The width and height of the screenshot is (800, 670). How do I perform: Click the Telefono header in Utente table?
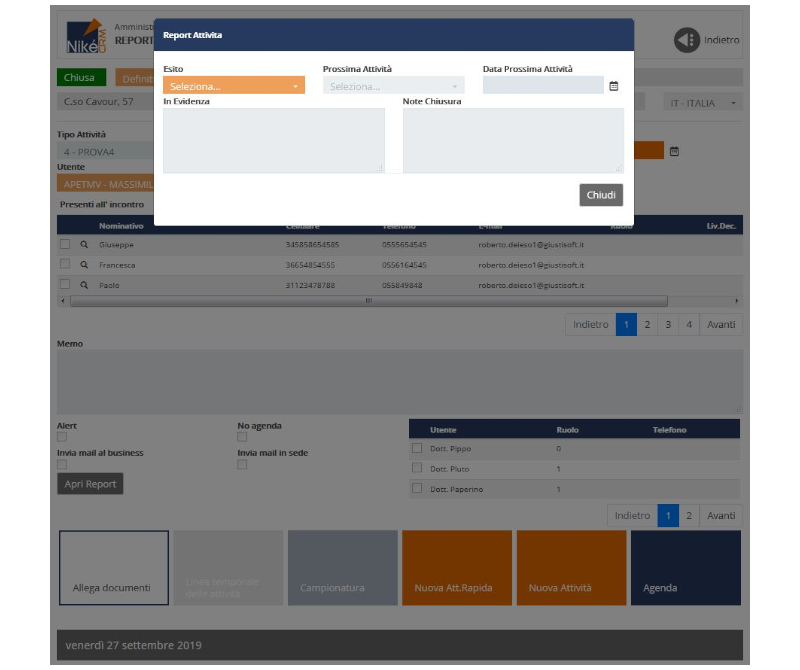669,430
